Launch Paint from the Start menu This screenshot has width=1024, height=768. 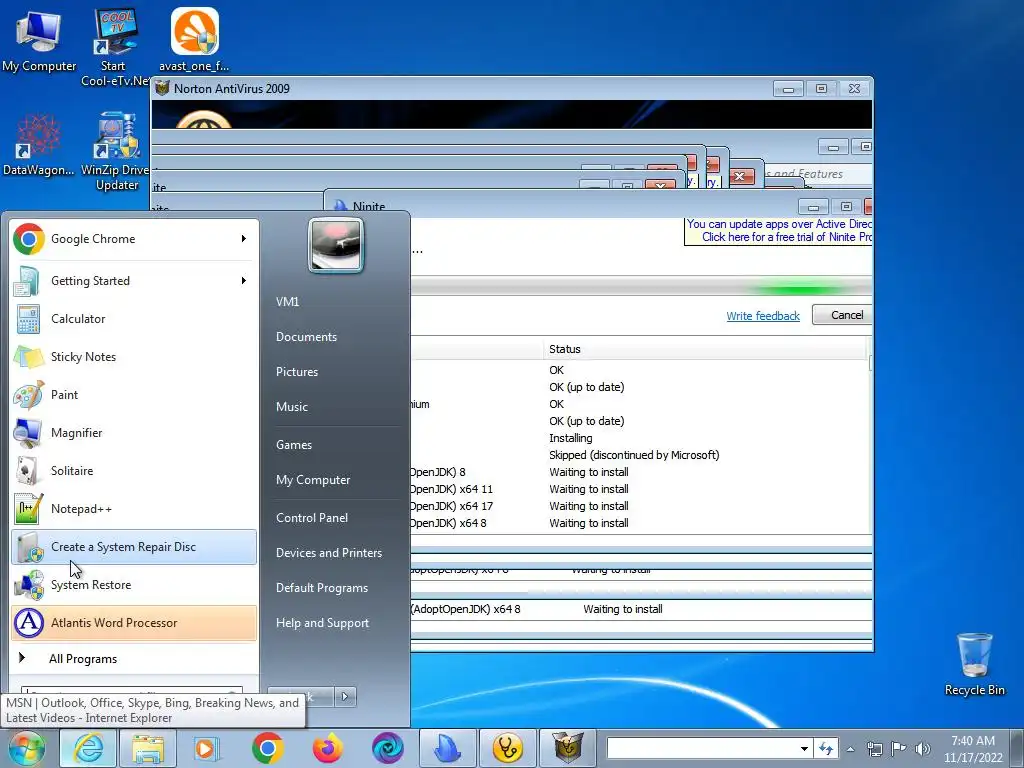[134, 394]
